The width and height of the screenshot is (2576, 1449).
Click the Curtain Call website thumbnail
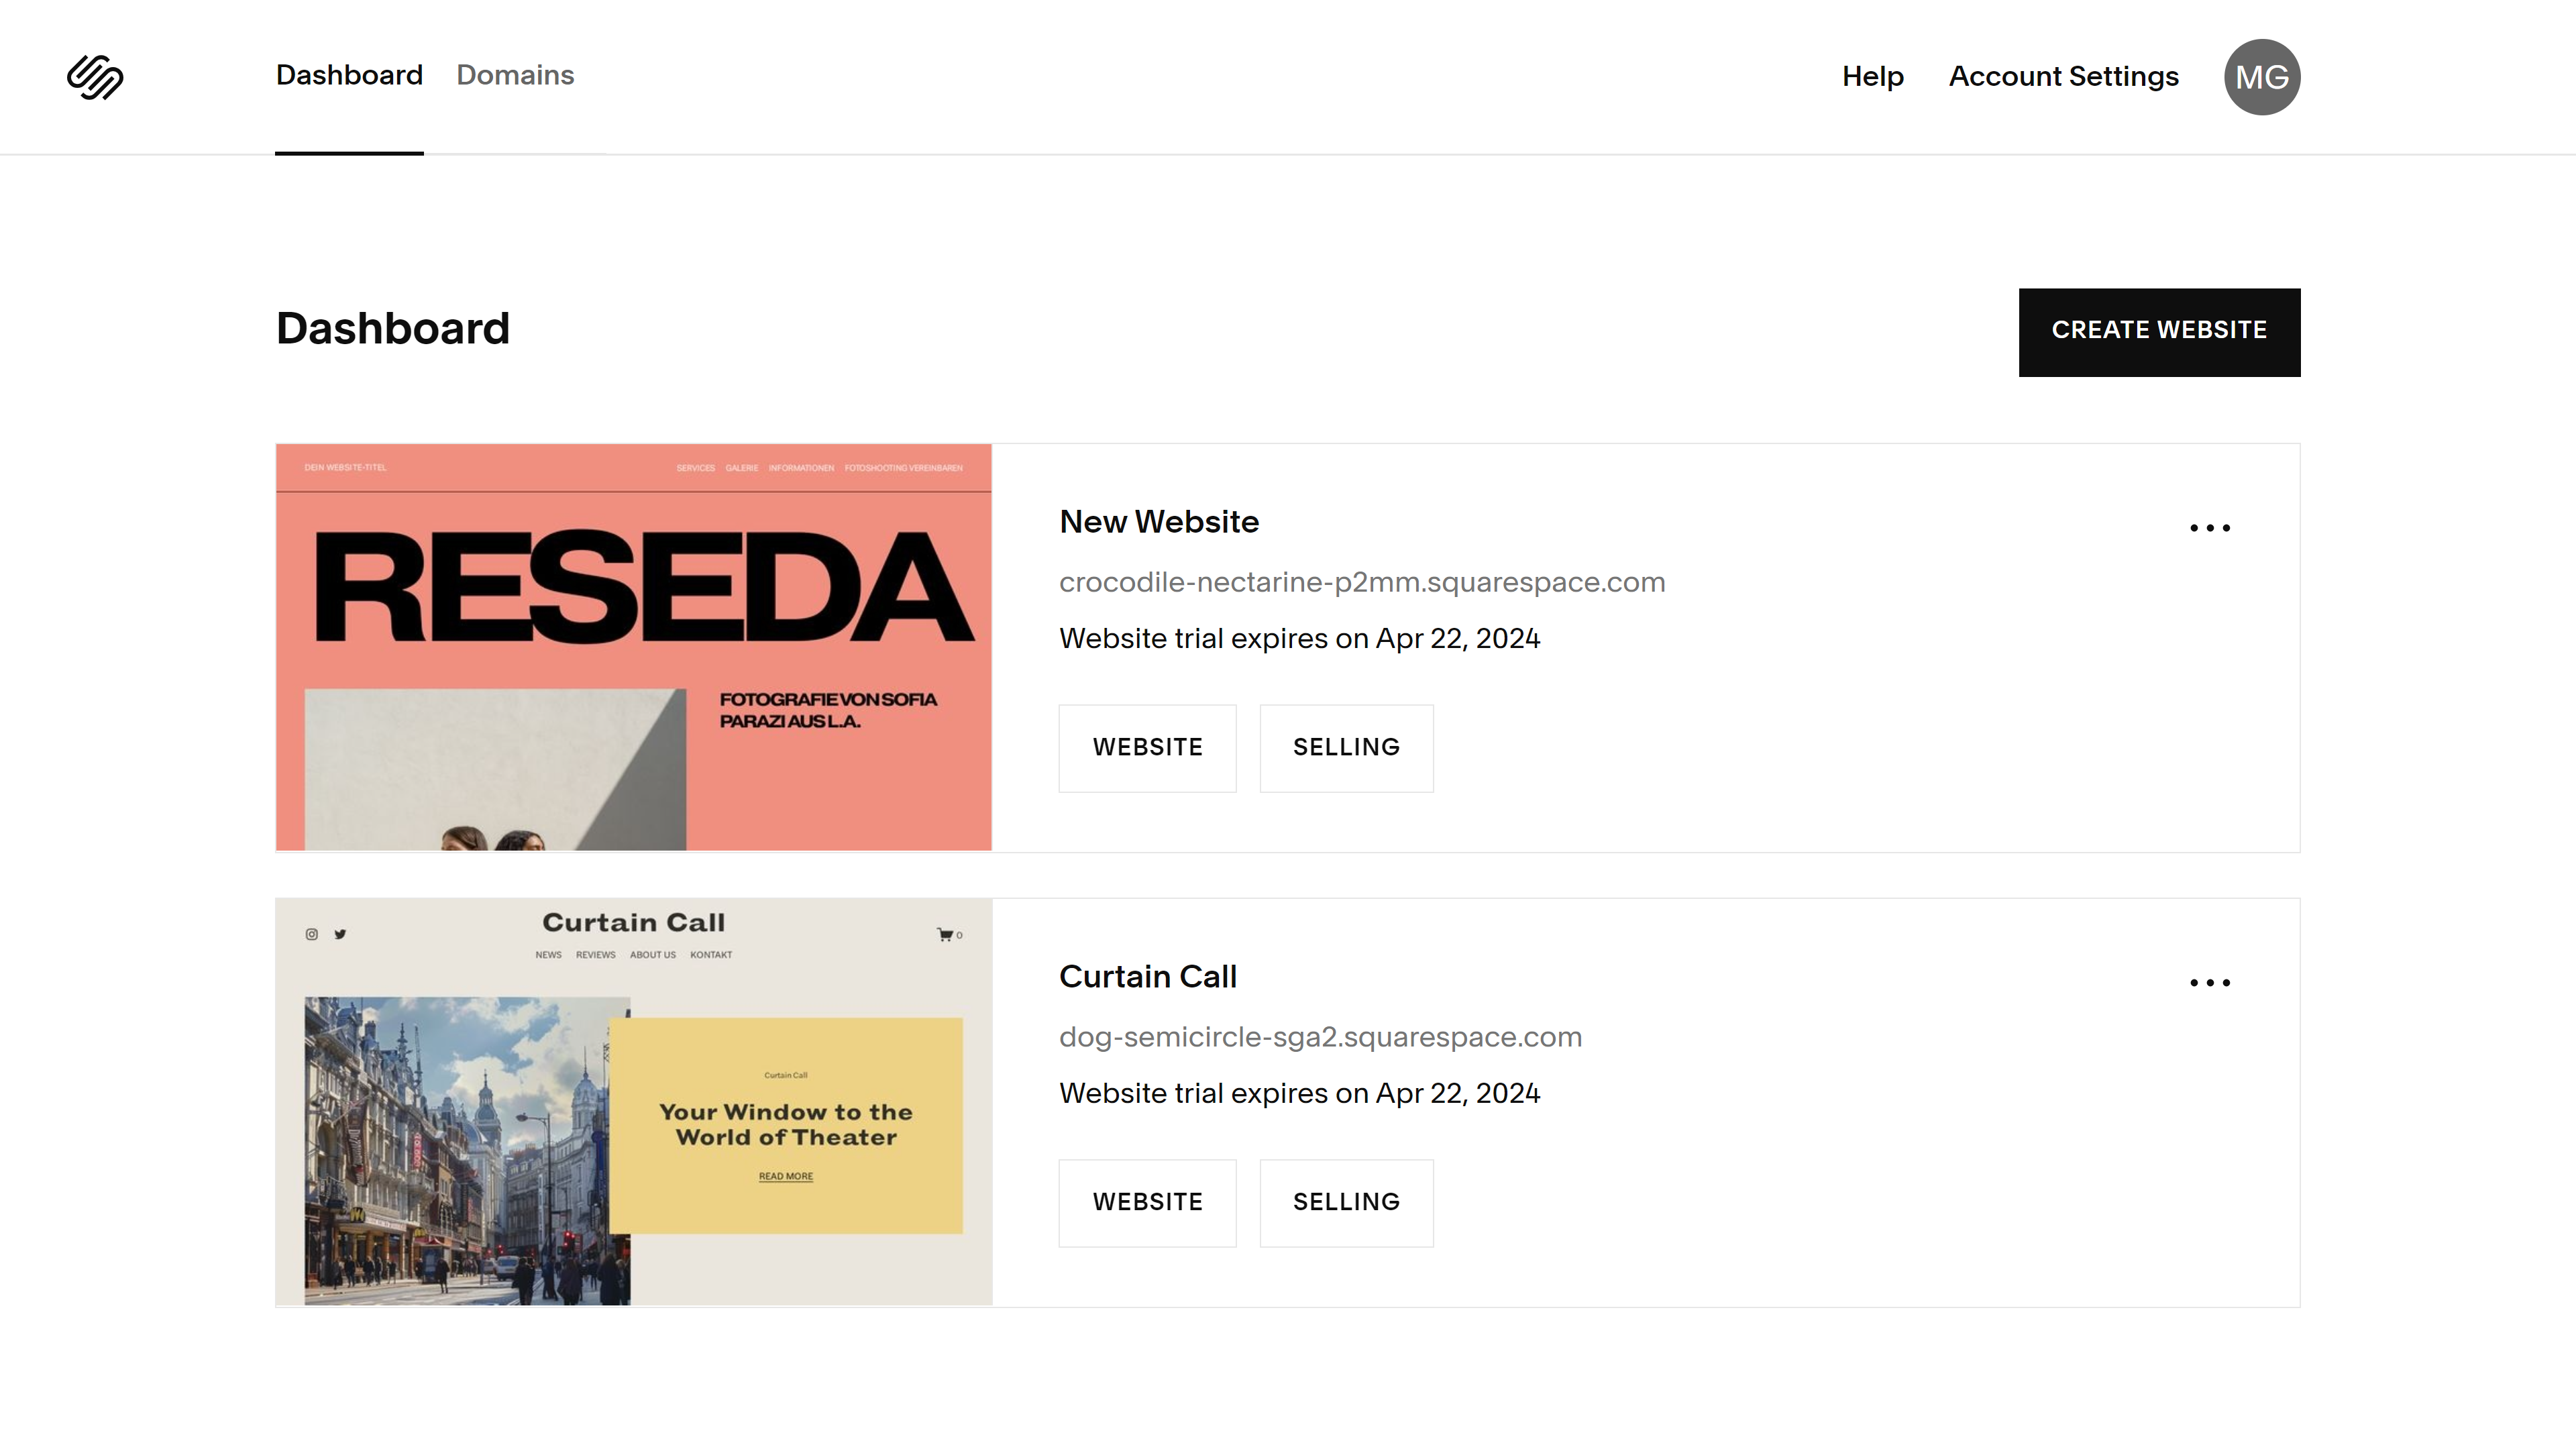[x=633, y=1100]
